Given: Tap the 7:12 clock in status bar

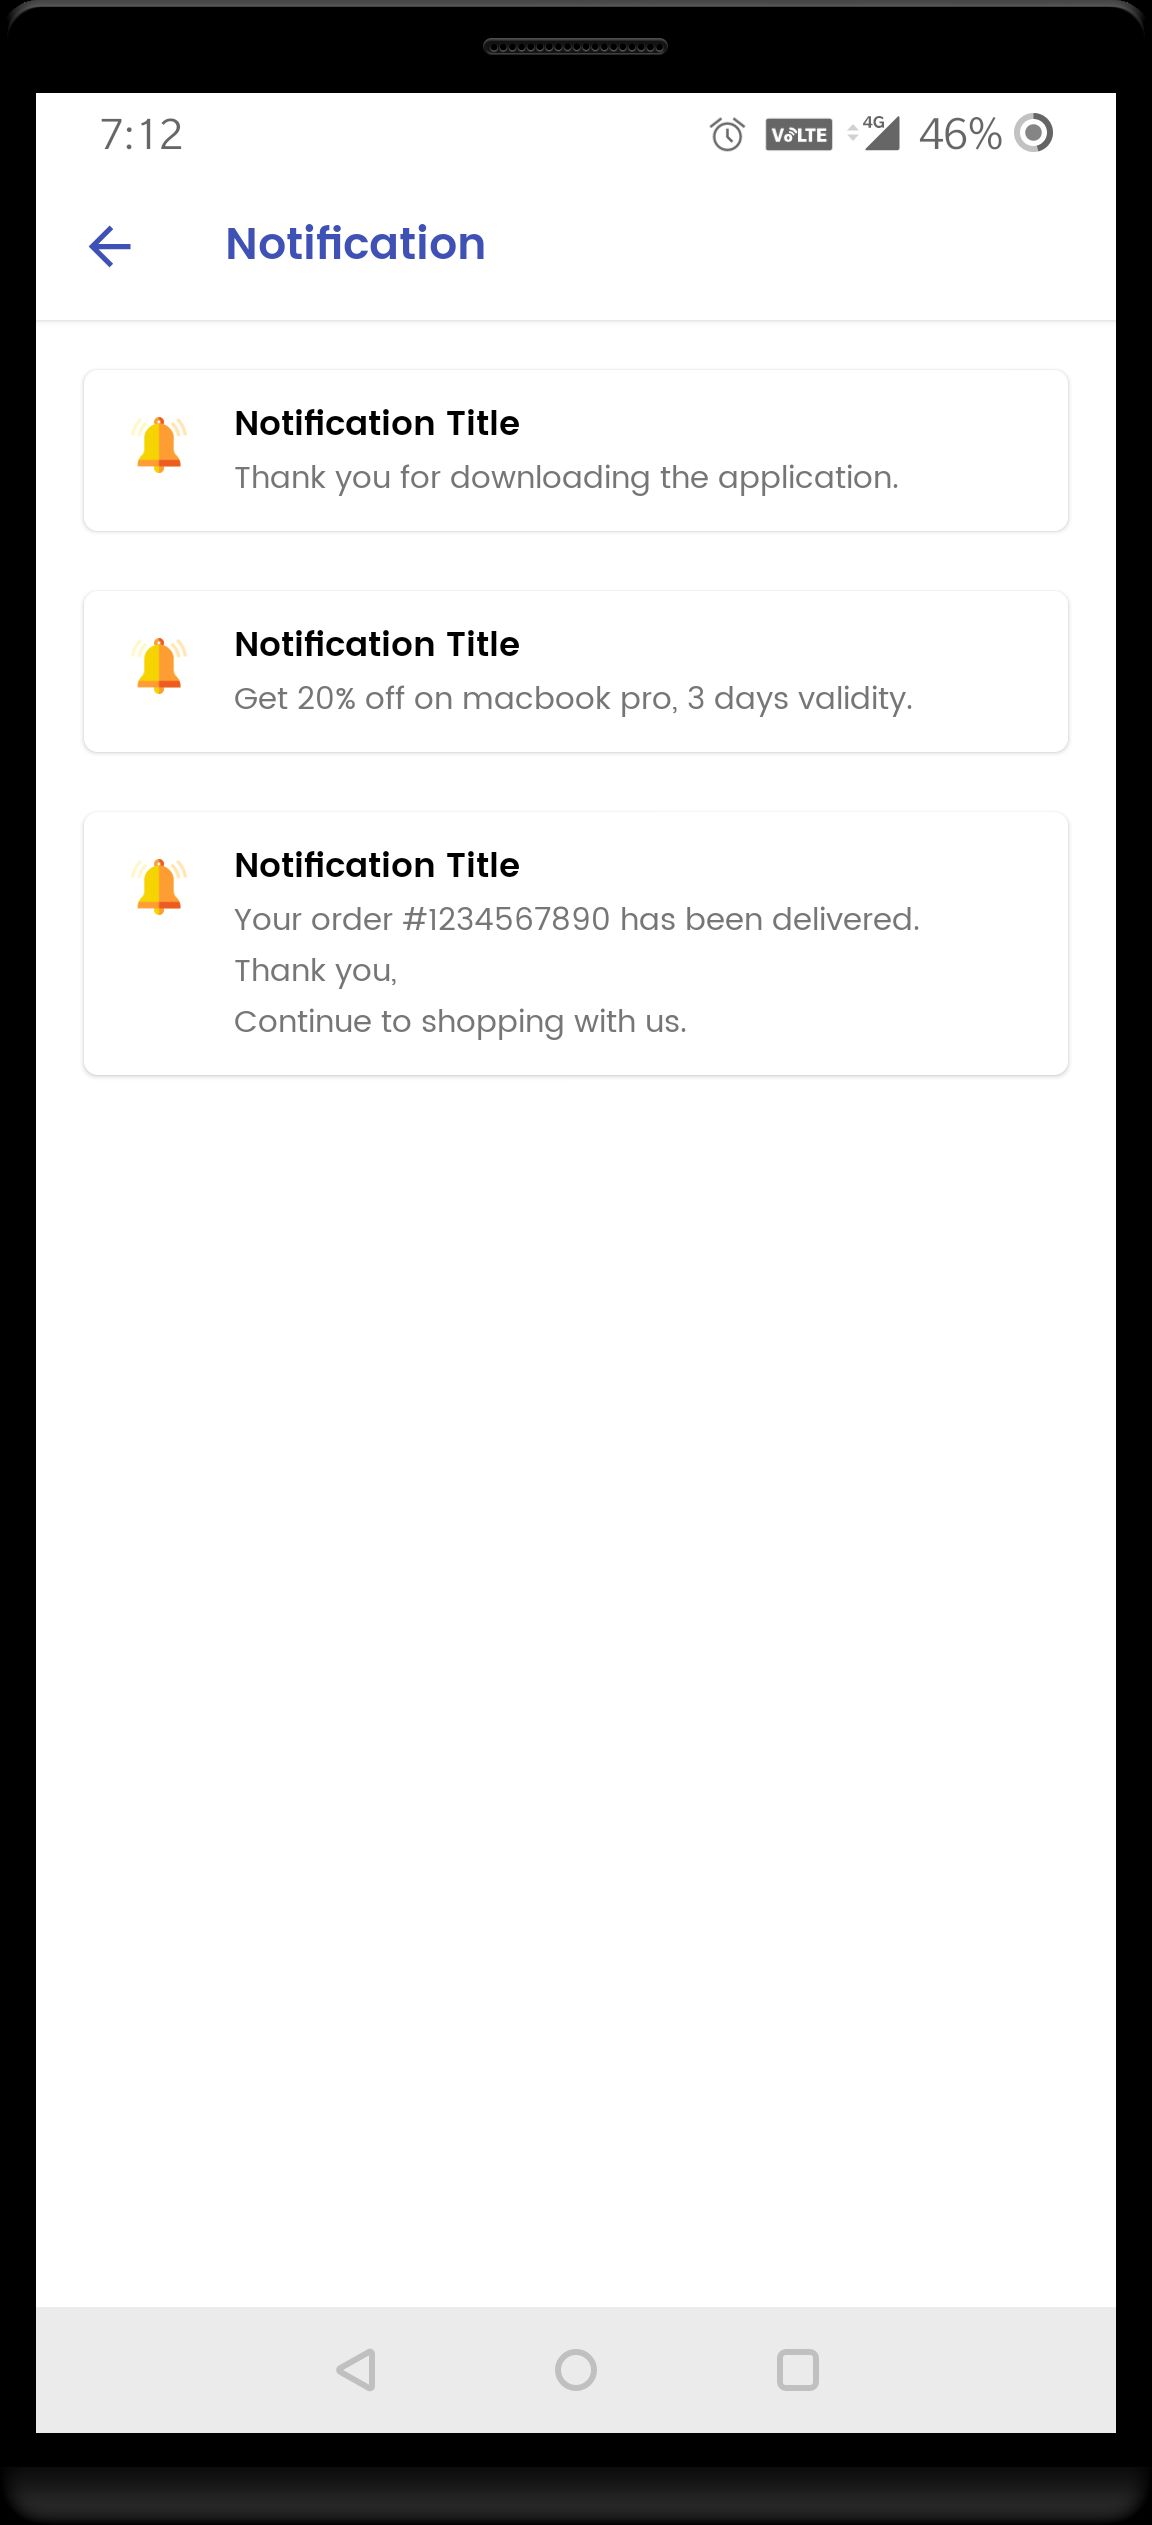Looking at the screenshot, I should click(141, 134).
